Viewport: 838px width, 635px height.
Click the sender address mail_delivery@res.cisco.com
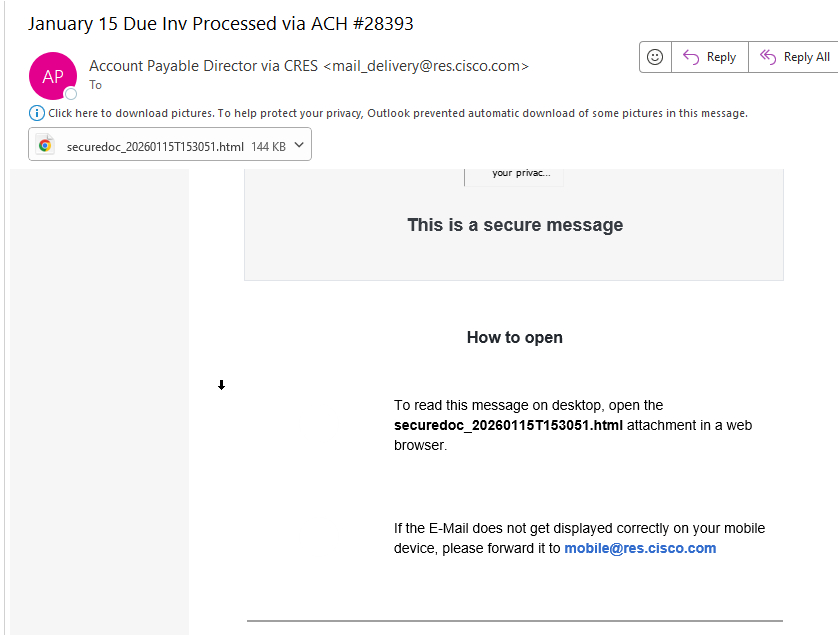point(425,66)
